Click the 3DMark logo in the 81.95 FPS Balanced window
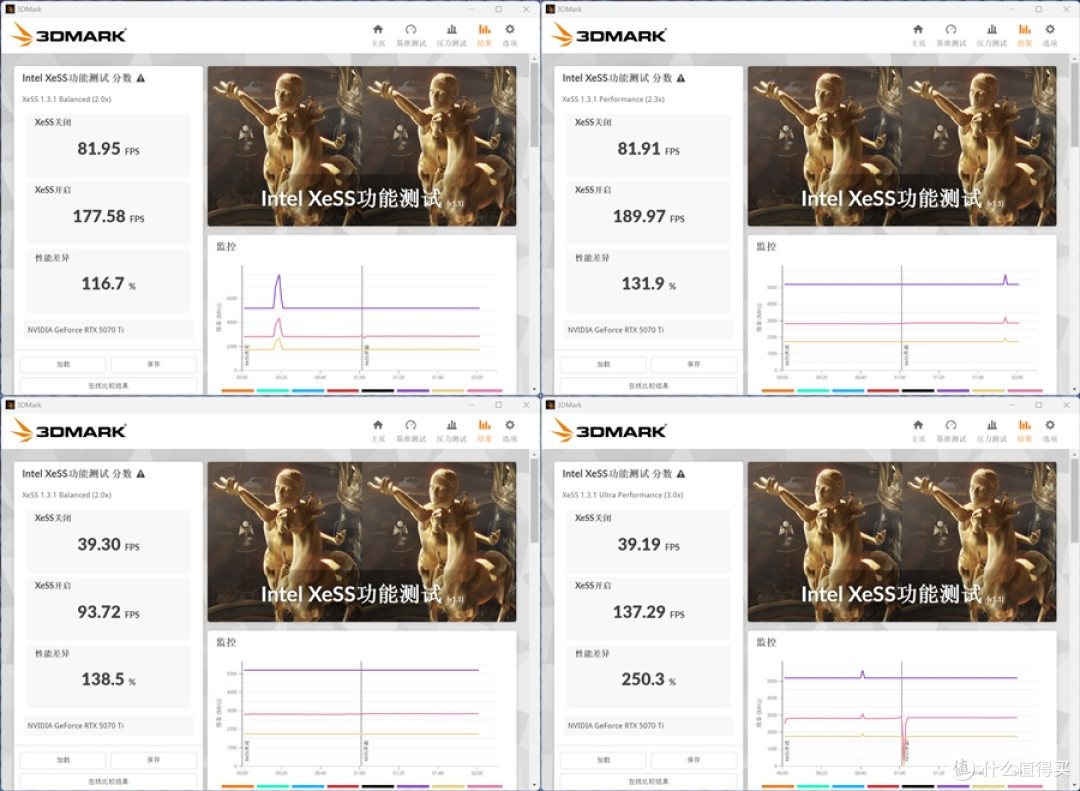Screen dimensions: 1080x791 (x=70, y=34)
